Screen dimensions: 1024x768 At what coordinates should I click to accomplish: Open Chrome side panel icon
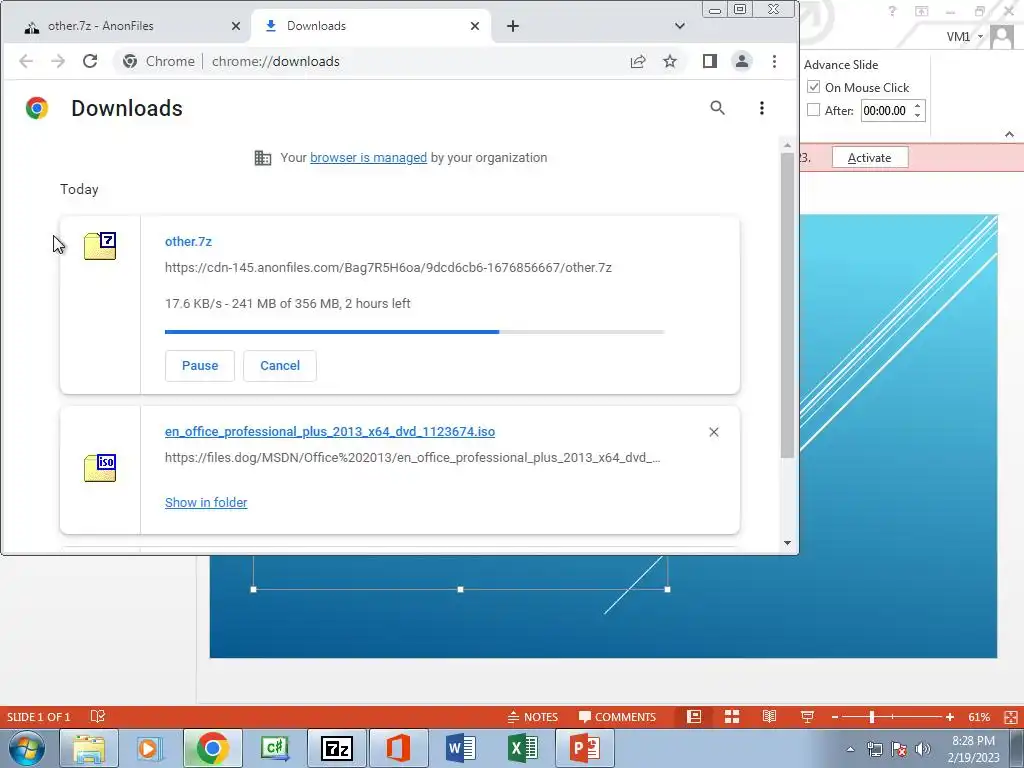coord(710,61)
